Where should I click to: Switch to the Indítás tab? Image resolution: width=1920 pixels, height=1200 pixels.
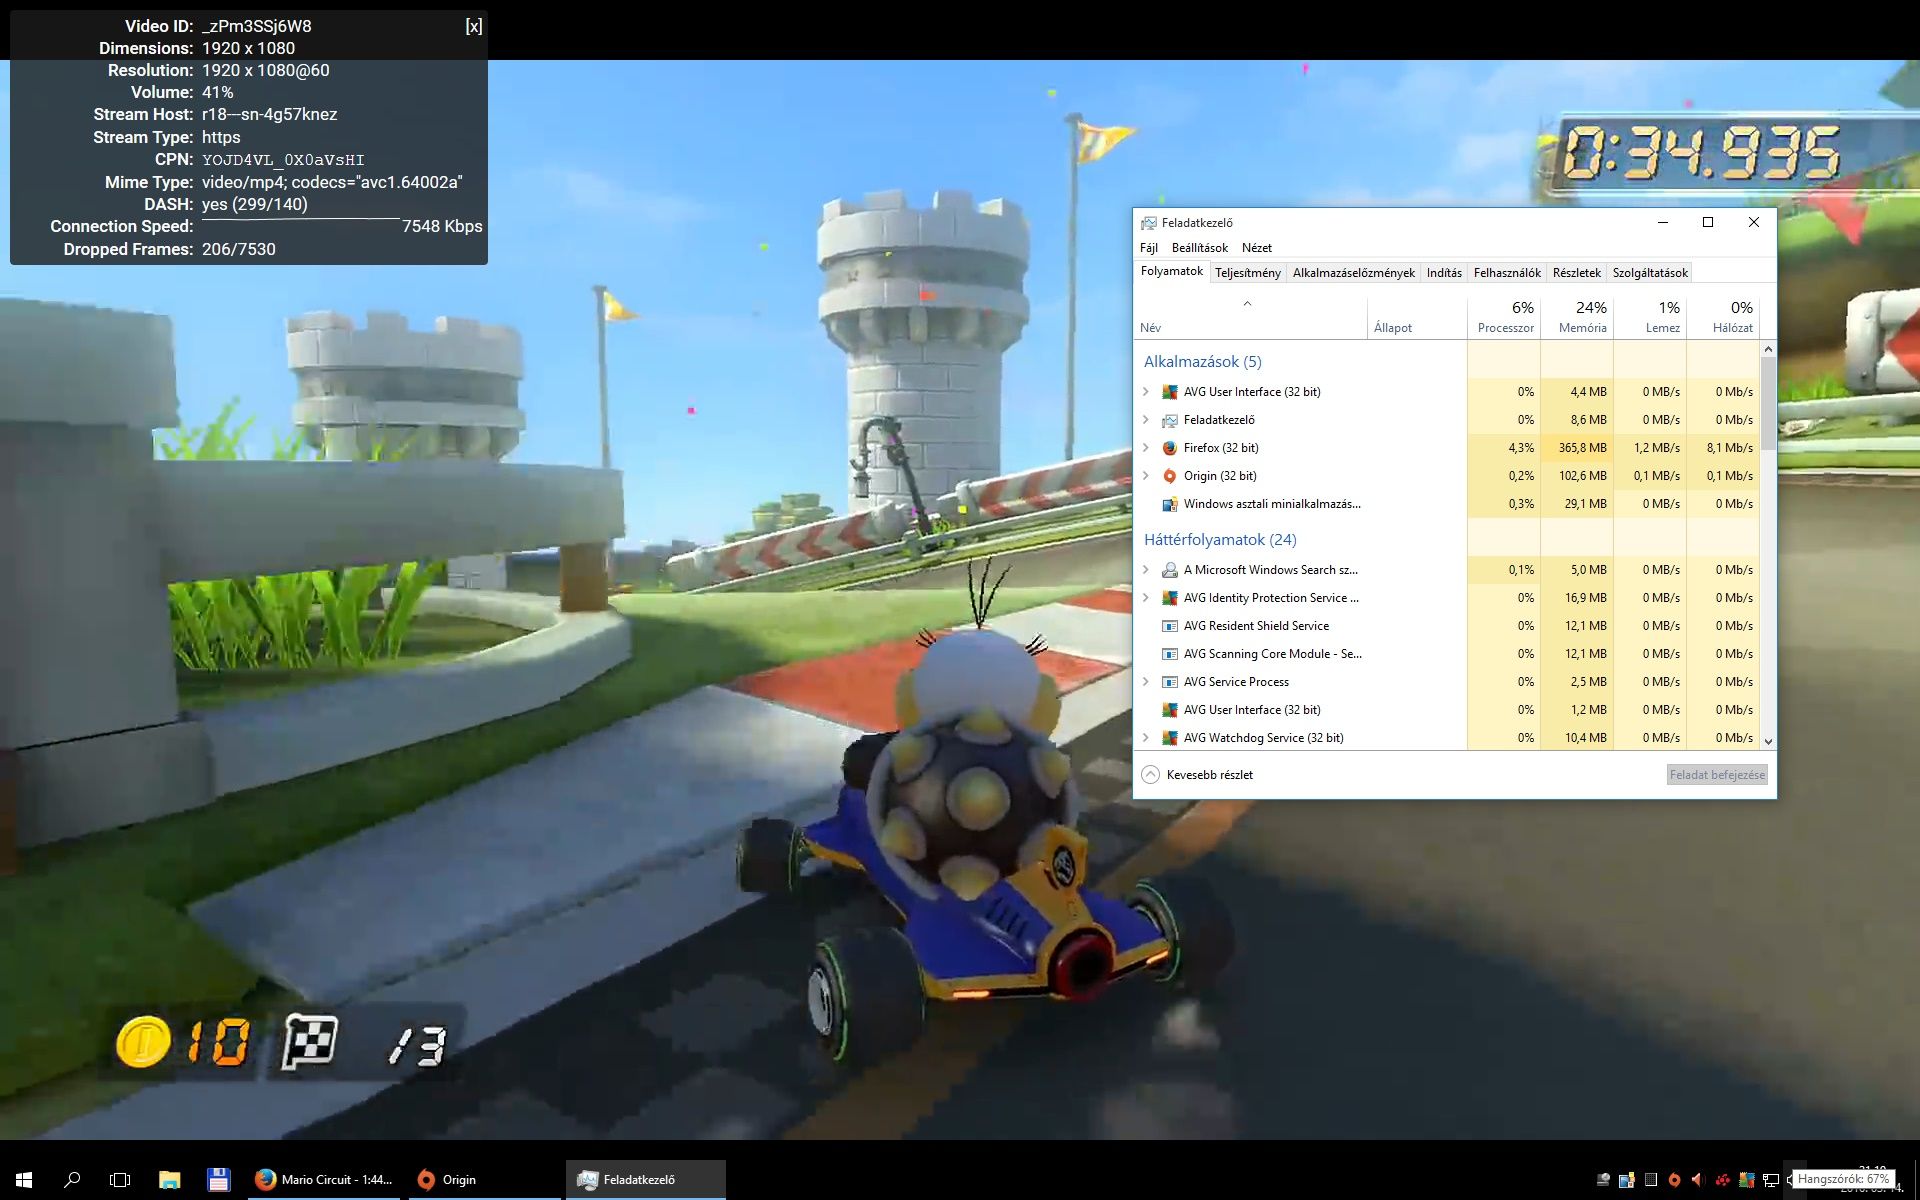tap(1444, 273)
